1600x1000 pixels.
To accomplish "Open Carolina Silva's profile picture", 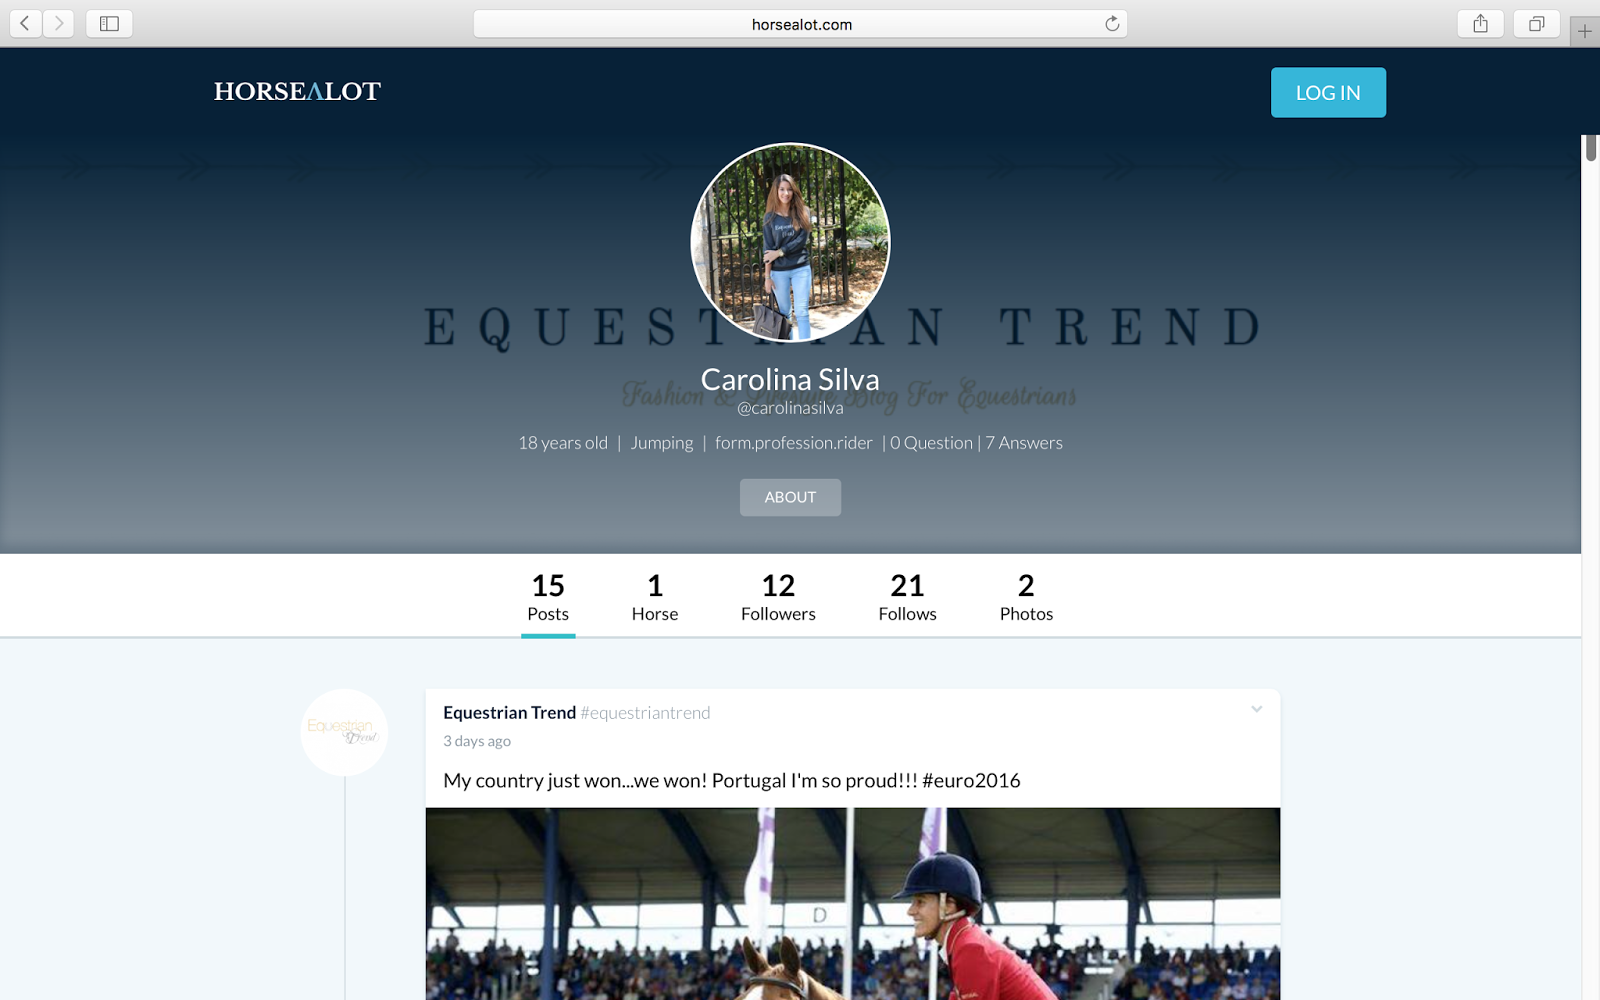I will click(790, 243).
